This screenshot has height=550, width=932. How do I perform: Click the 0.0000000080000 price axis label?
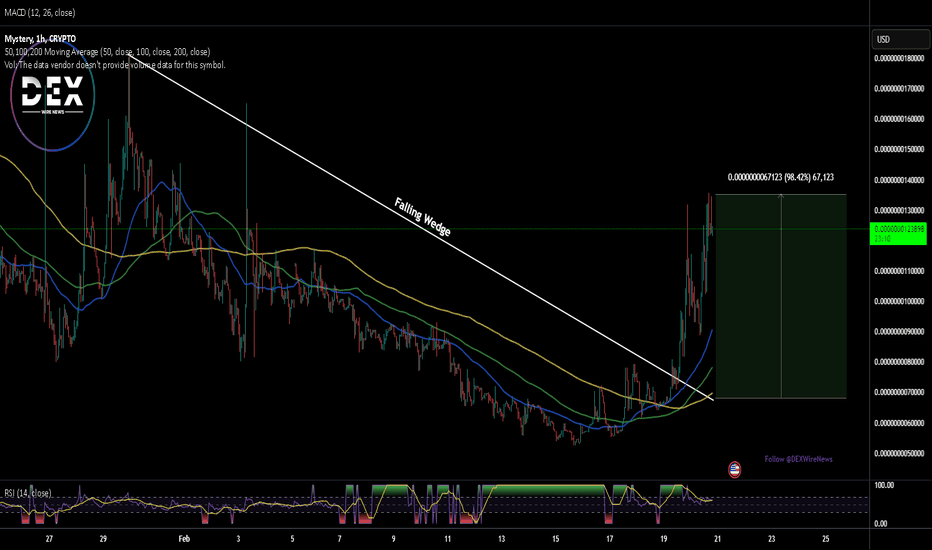899,362
